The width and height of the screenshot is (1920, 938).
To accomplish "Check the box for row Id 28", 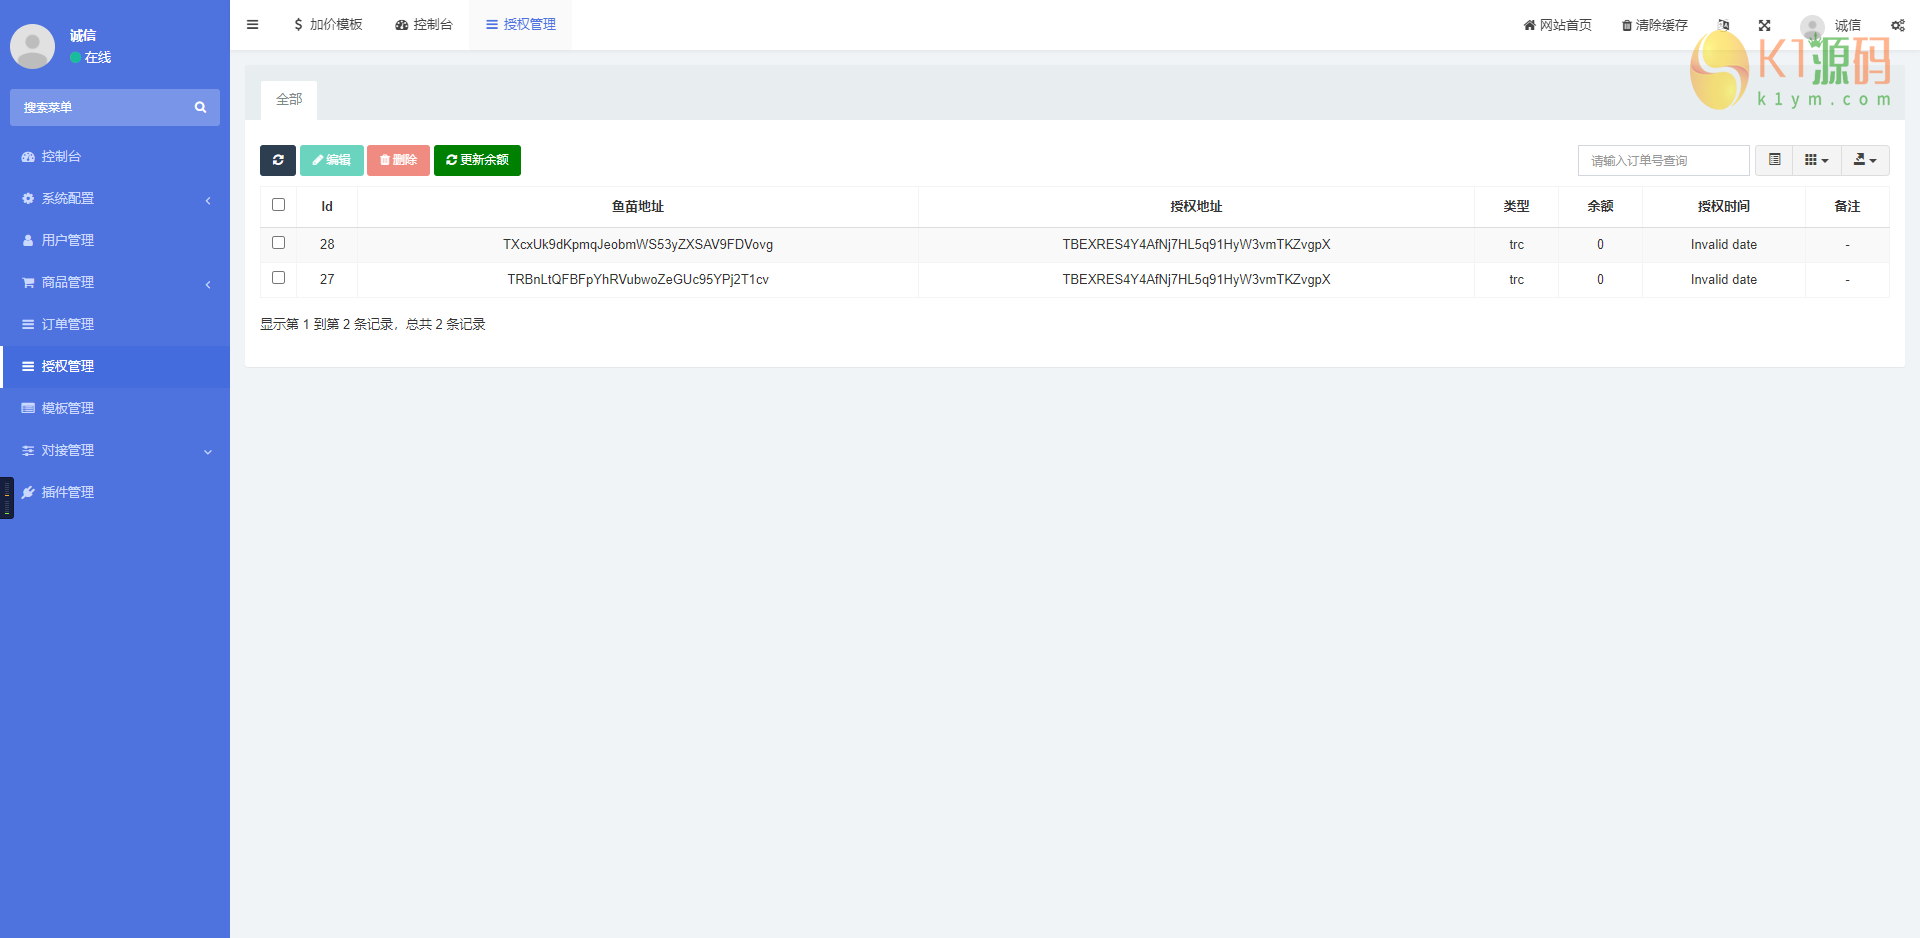I will tap(278, 243).
